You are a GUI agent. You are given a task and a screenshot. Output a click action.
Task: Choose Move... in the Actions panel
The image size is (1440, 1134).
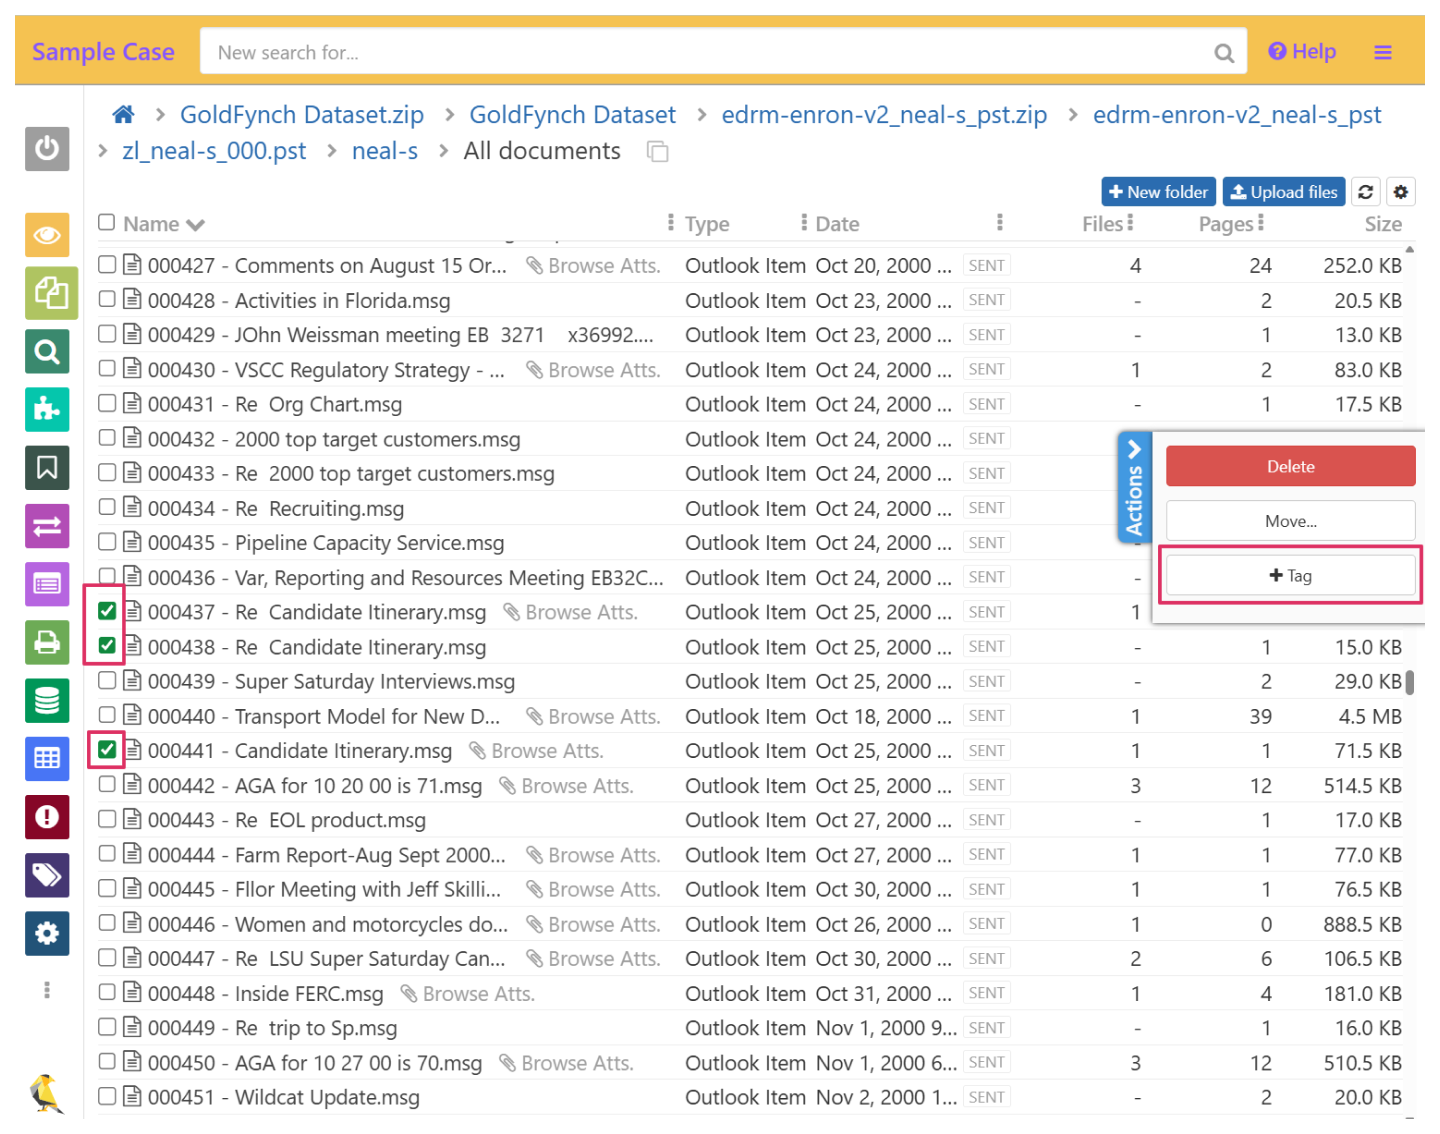coord(1290,521)
